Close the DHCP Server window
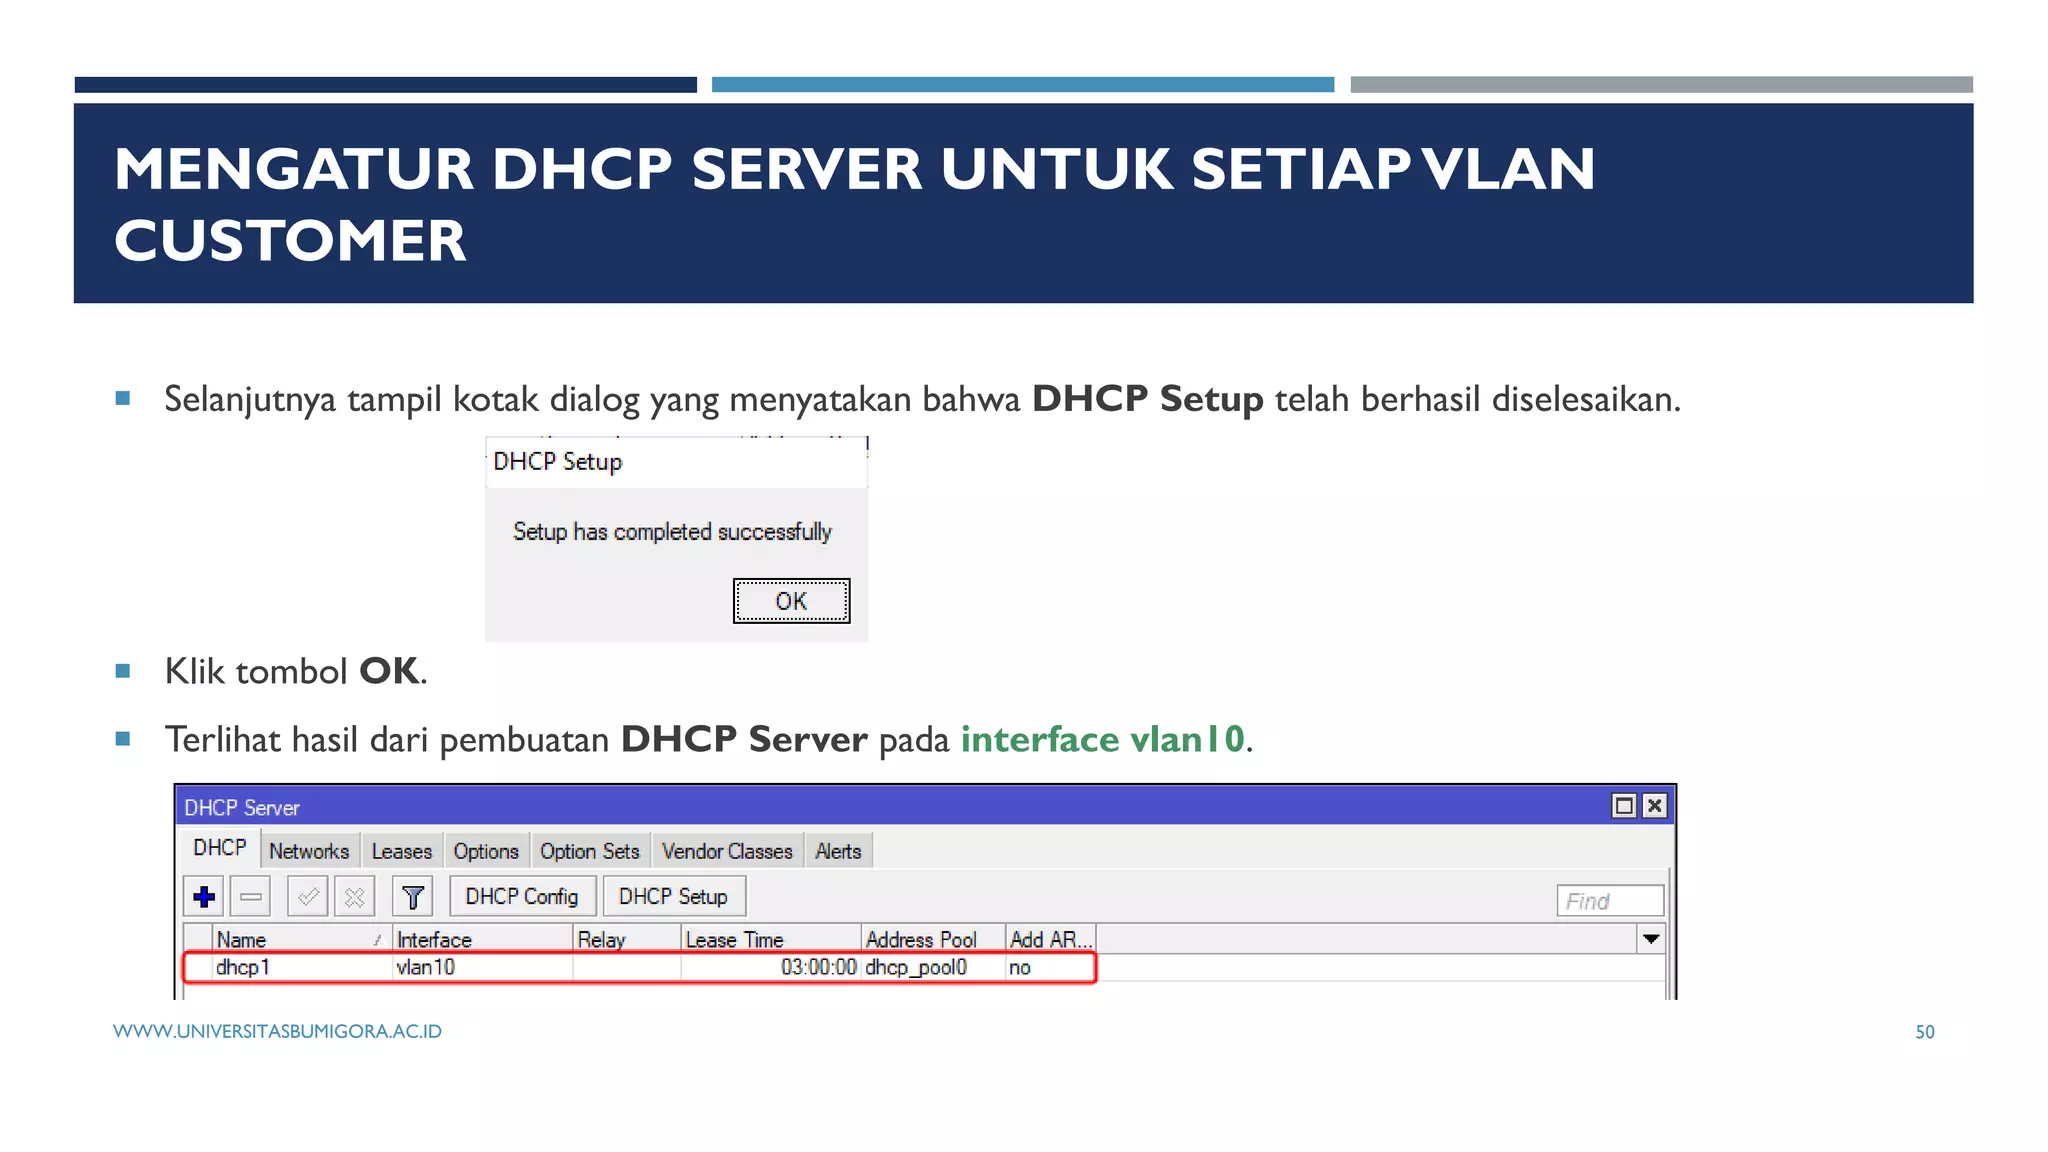Image resolution: width=2048 pixels, height=1152 pixels. (x=1655, y=806)
